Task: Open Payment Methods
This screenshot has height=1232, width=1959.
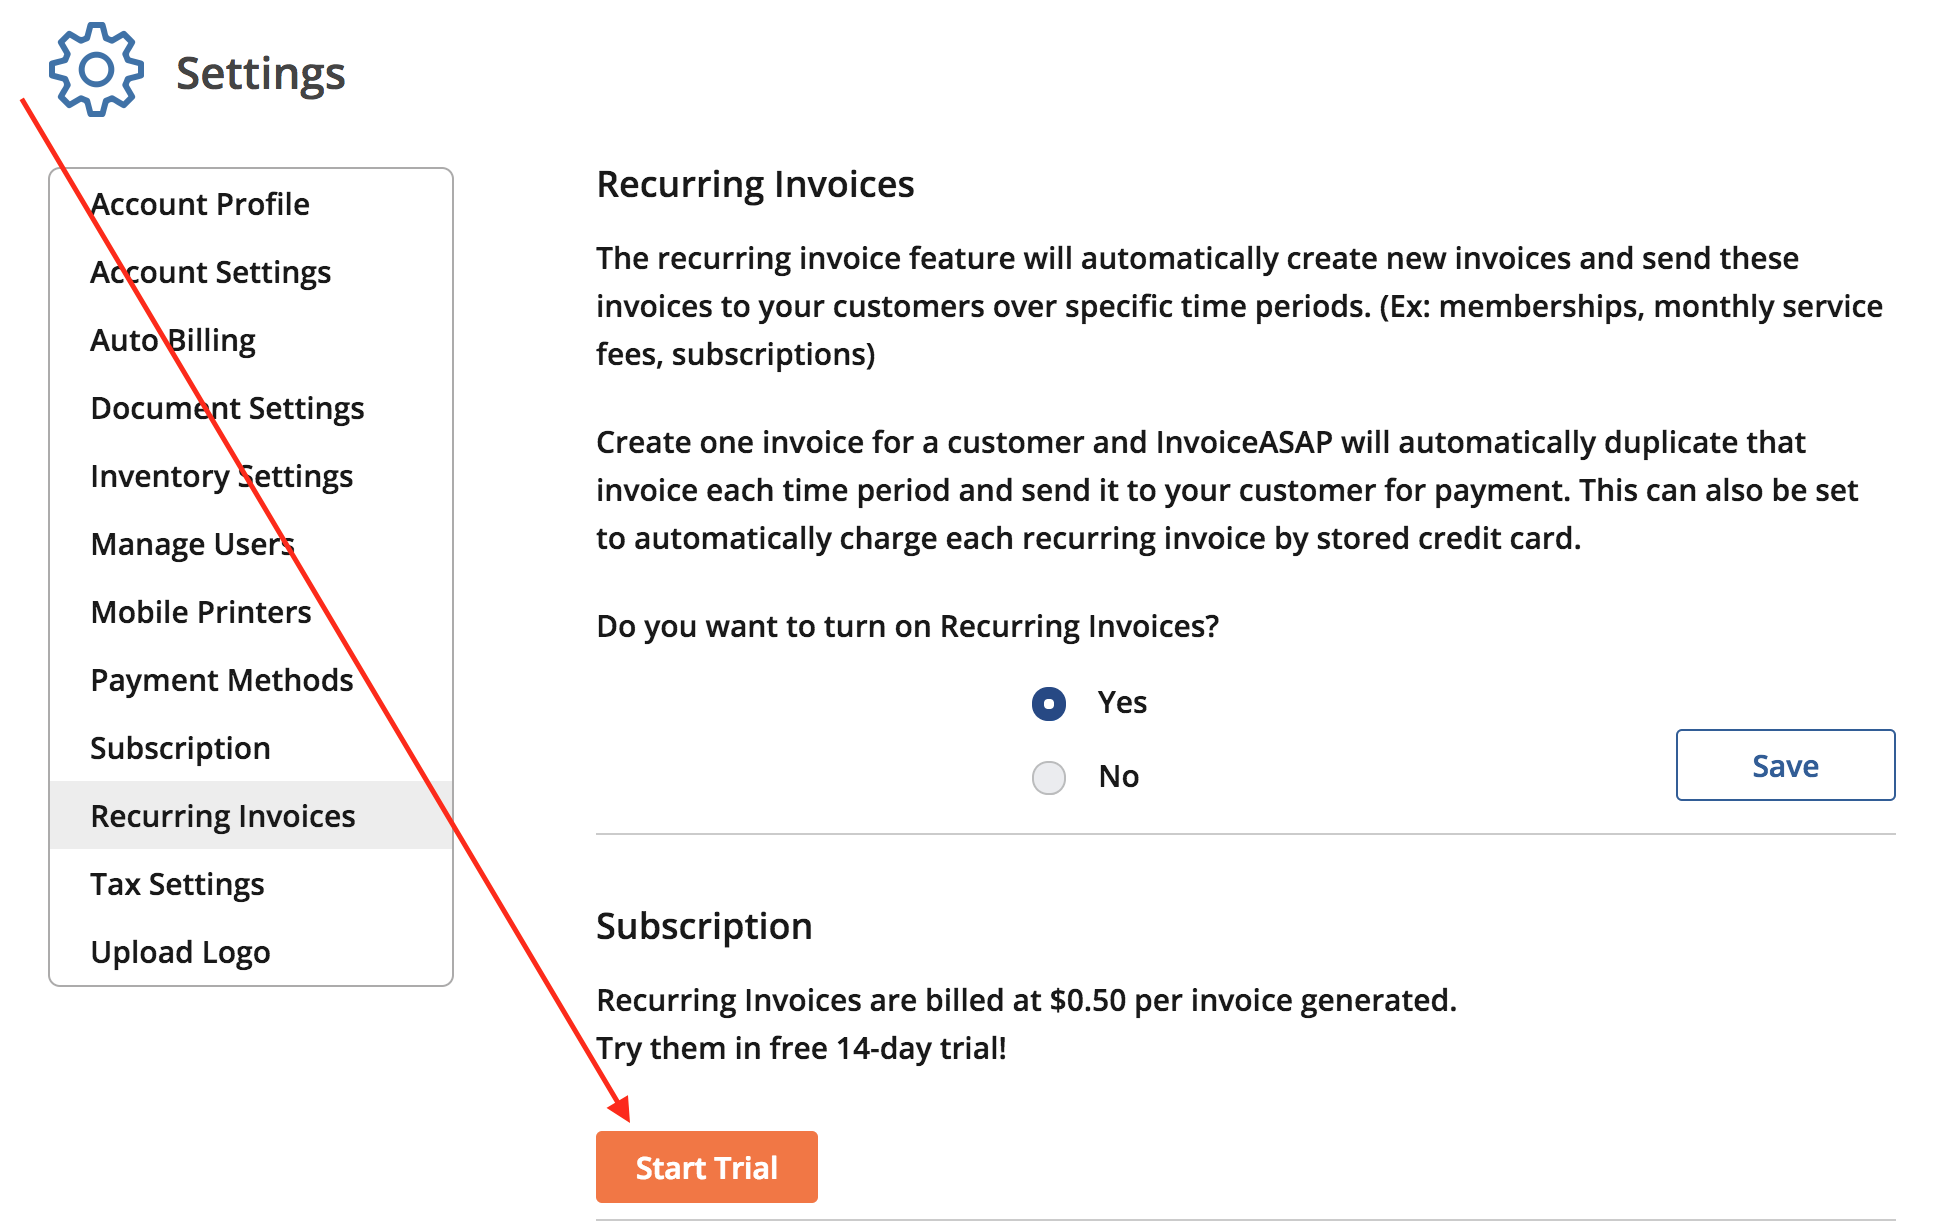Action: pyautogui.click(x=221, y=679)
